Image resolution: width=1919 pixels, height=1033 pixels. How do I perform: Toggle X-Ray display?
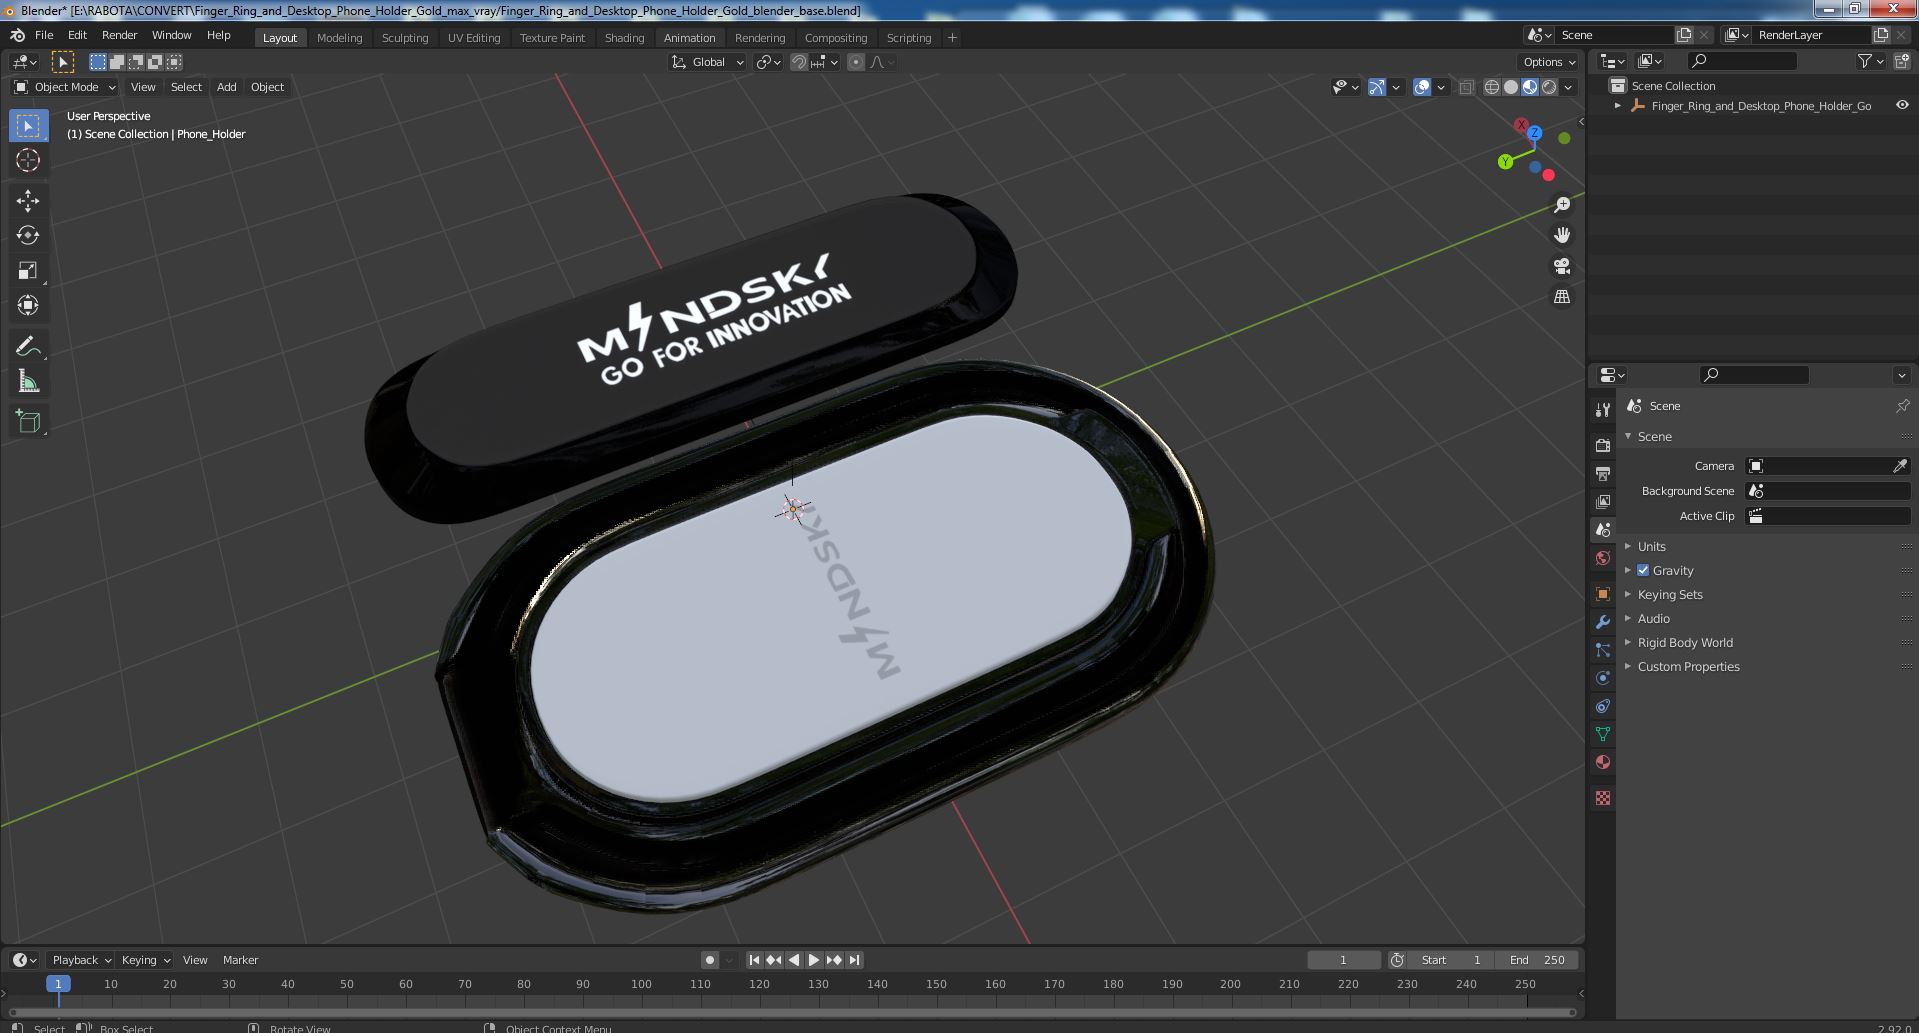1466,87
